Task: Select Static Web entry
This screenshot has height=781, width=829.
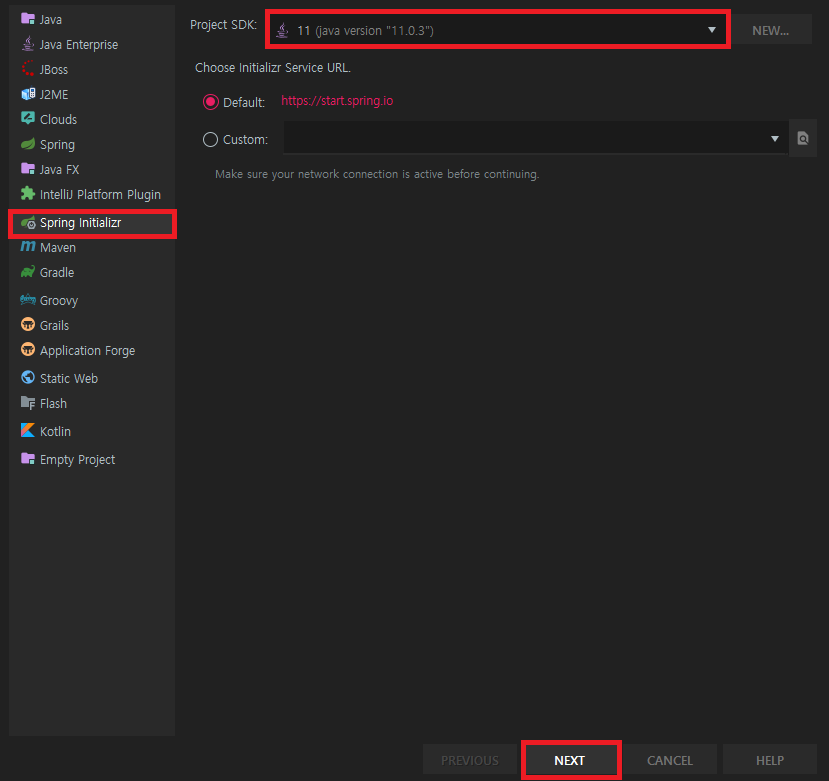Action: (92, 379)
